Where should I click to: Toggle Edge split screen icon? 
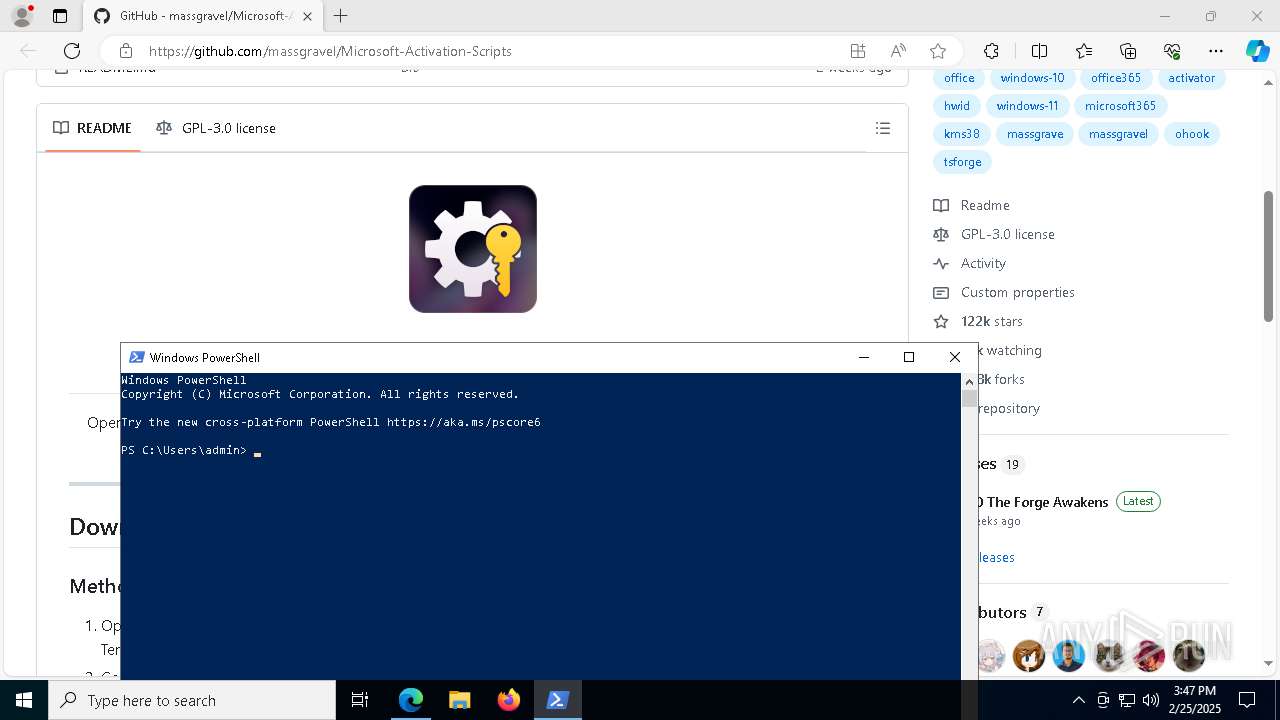coord(1039,51)
